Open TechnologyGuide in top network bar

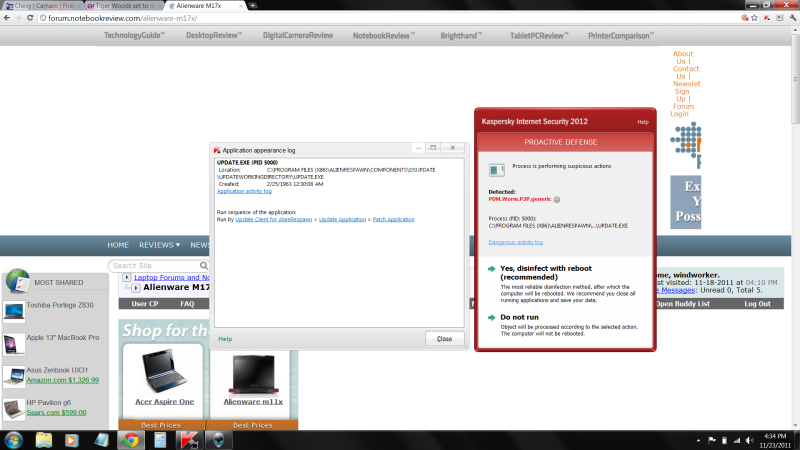point(134,36)
